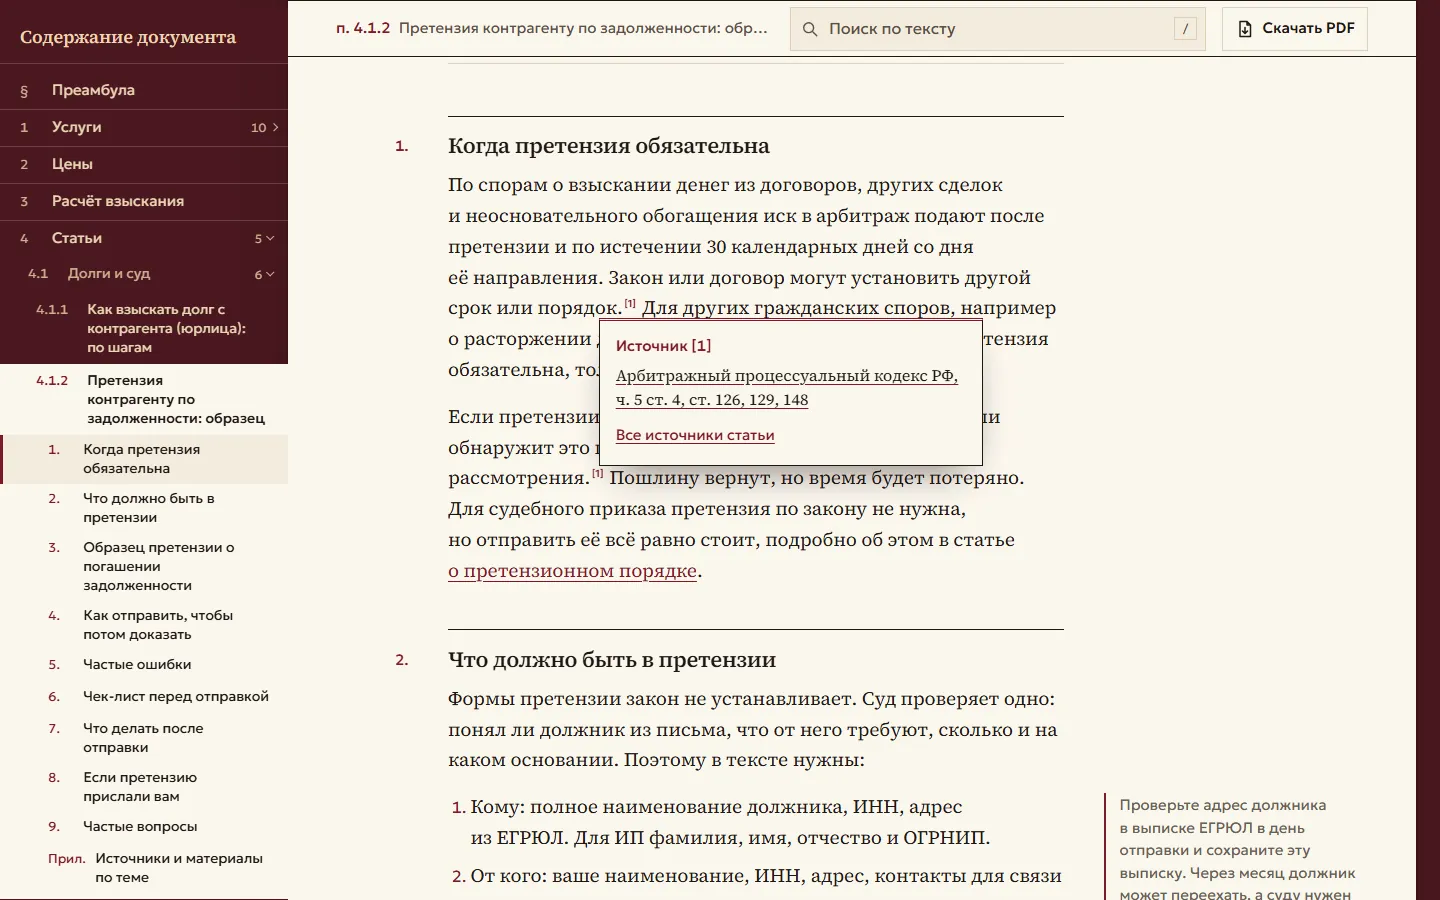Click Все источники статьи link
The image size is (1440, 900).
coord(695,435)
